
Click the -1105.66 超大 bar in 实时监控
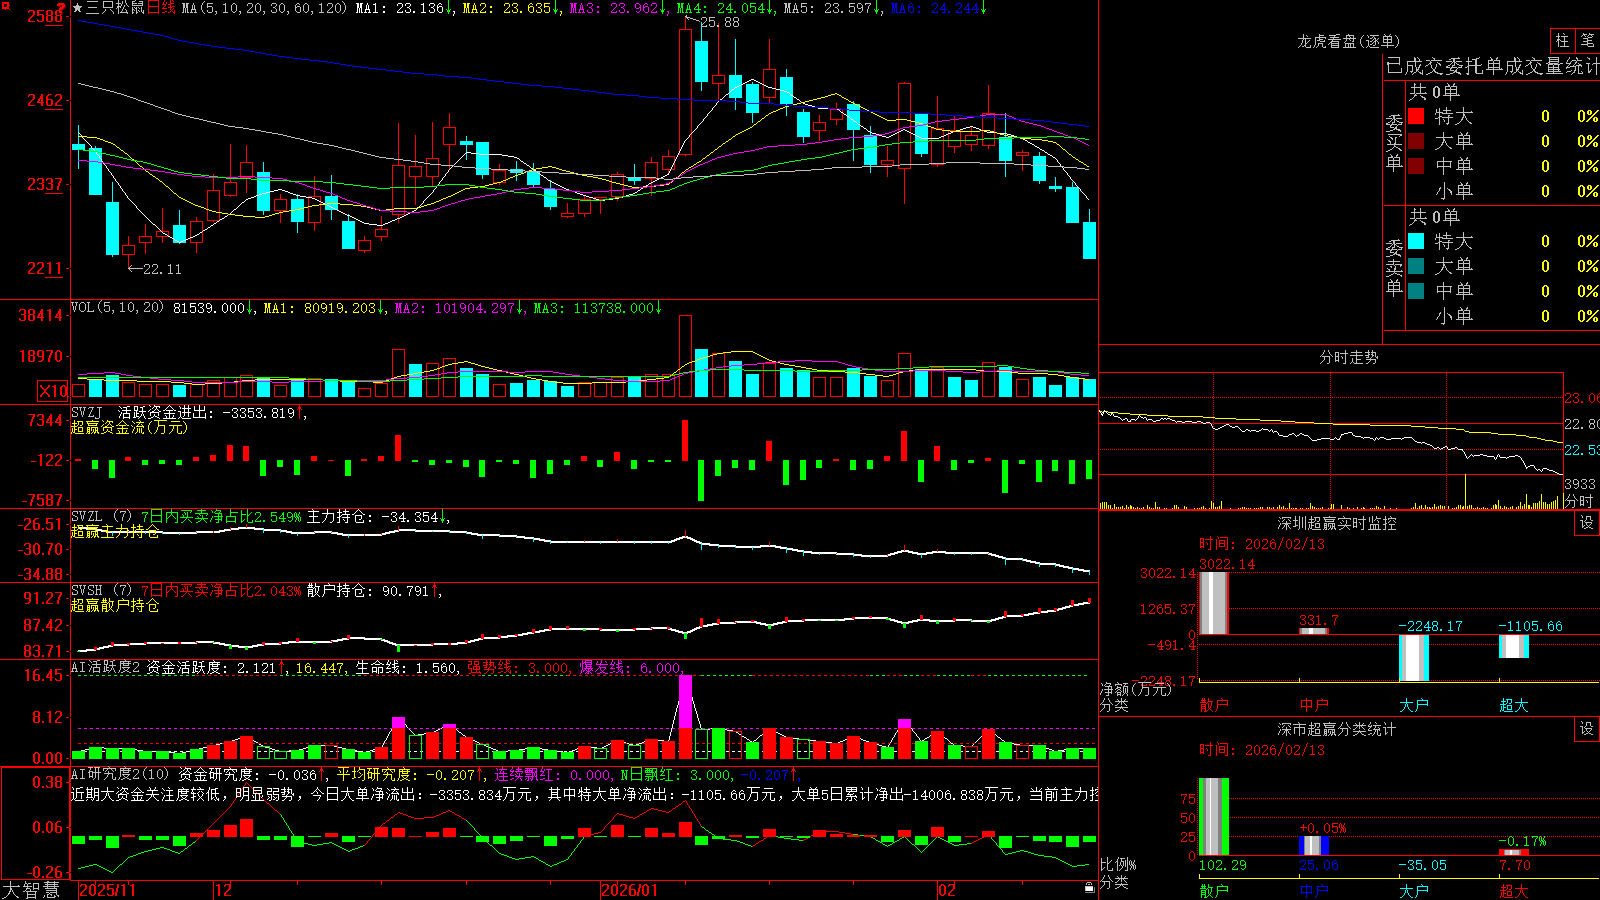click(x=1513, y=646)
